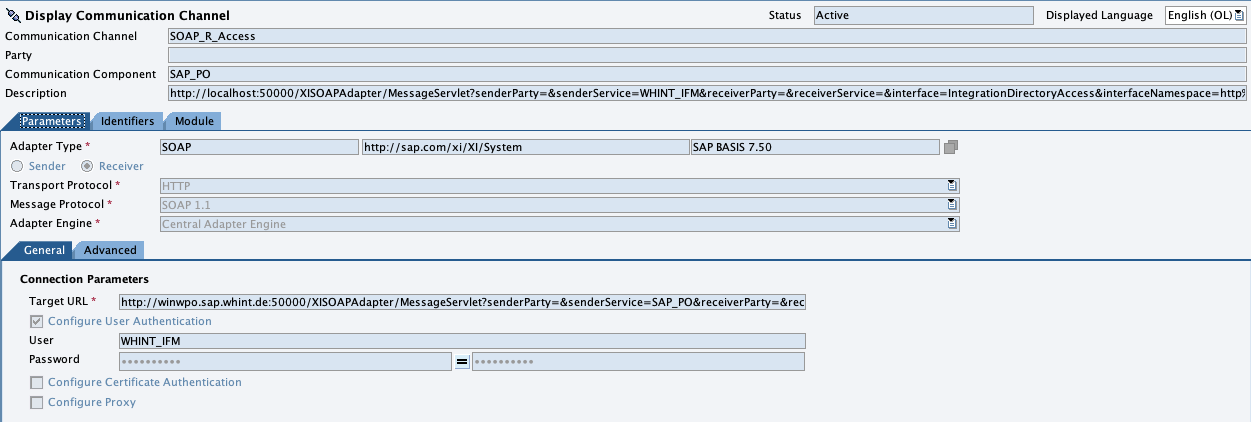Click the Description field
1251x422 pixels.
(x=706, y=93)
